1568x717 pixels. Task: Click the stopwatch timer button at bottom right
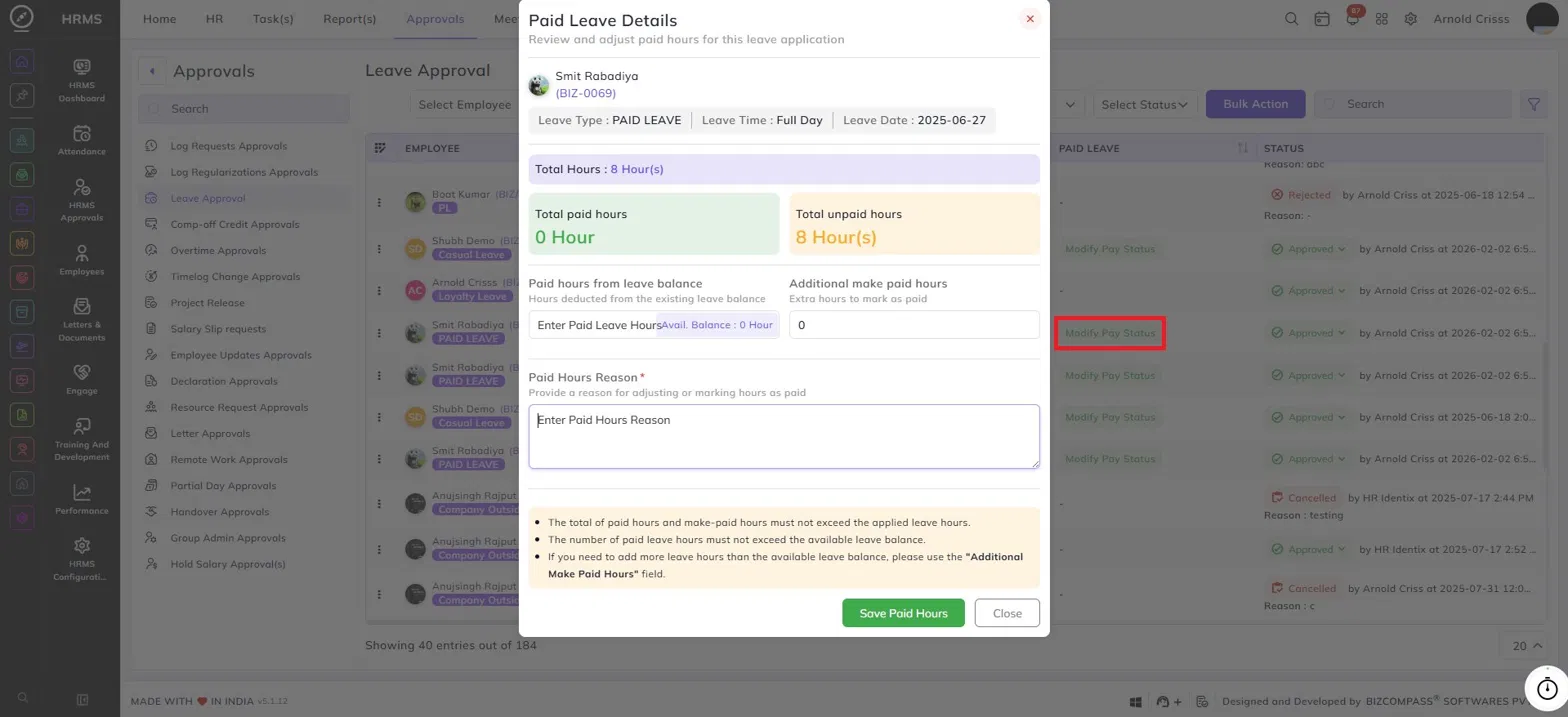(1546, 688)
